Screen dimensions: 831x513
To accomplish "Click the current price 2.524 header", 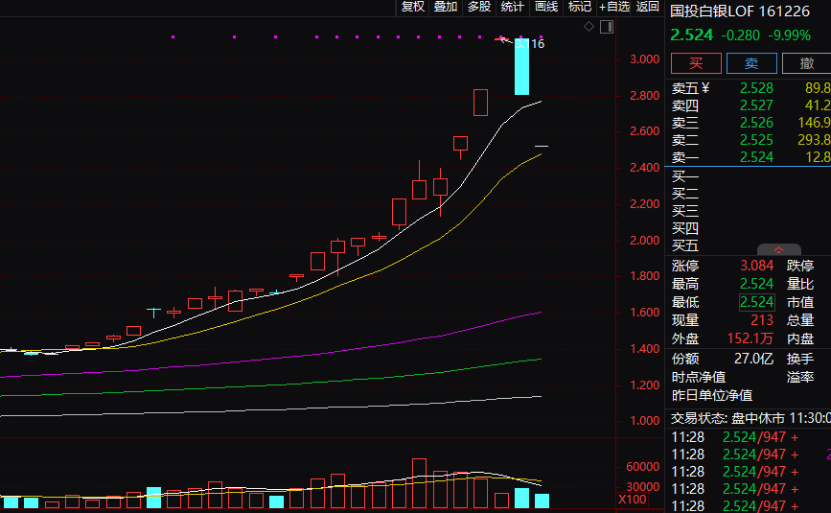I will tap(692, 36).
